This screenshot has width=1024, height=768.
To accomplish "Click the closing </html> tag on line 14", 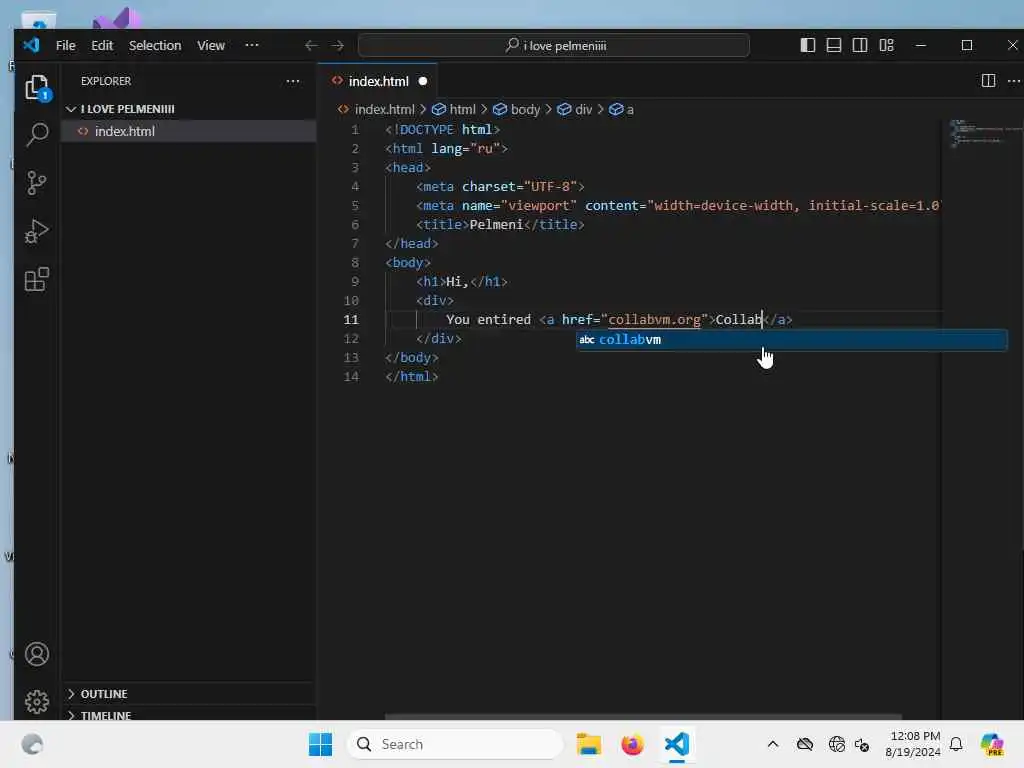I will point(411,376).
